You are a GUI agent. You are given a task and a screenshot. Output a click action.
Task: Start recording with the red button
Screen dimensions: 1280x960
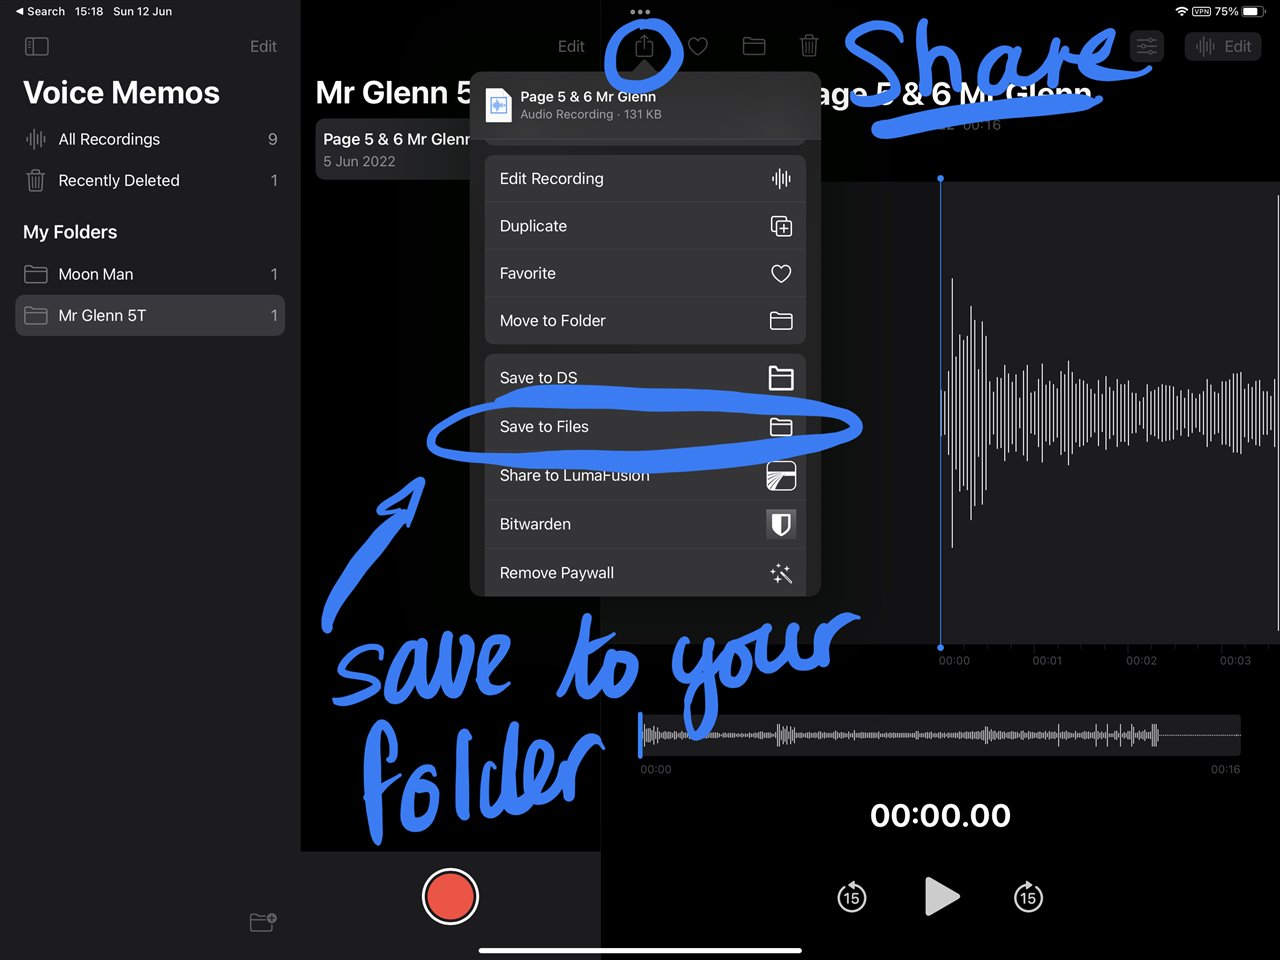coord(450,896)
